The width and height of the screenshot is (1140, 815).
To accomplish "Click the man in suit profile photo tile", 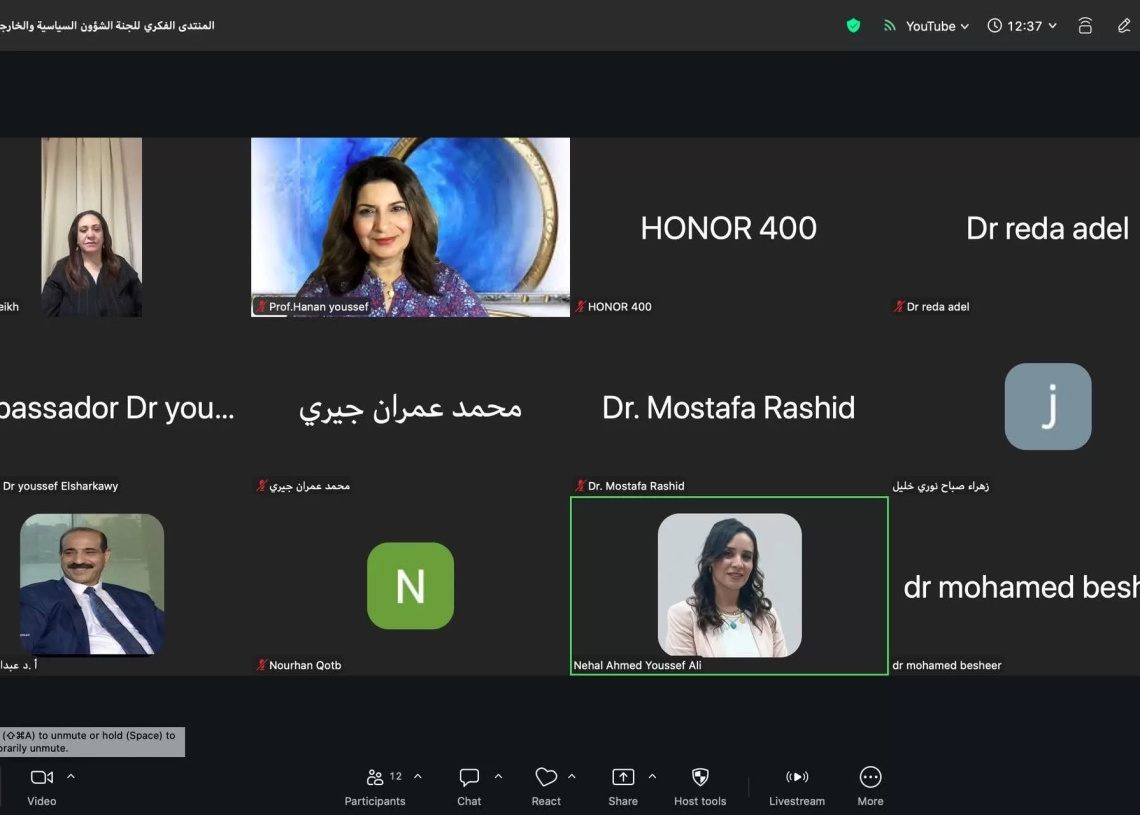I will 92,585.
